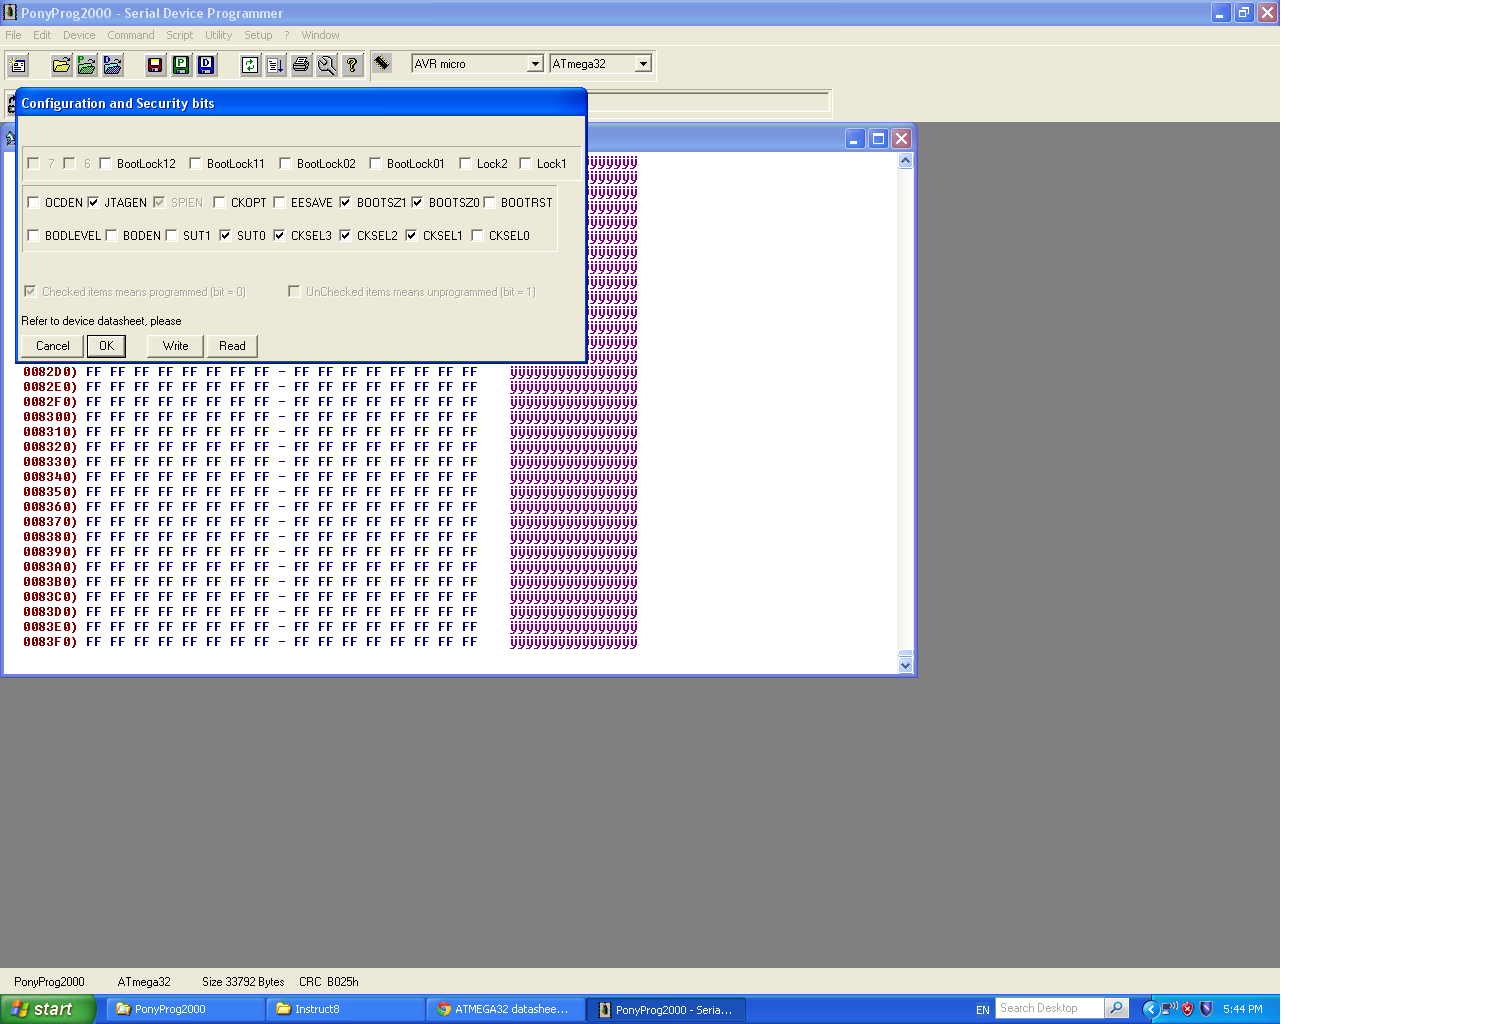The image size is (1485, 1024).
Task: Tick the Lock1 checkbox
Action: (x=525, y=163)
